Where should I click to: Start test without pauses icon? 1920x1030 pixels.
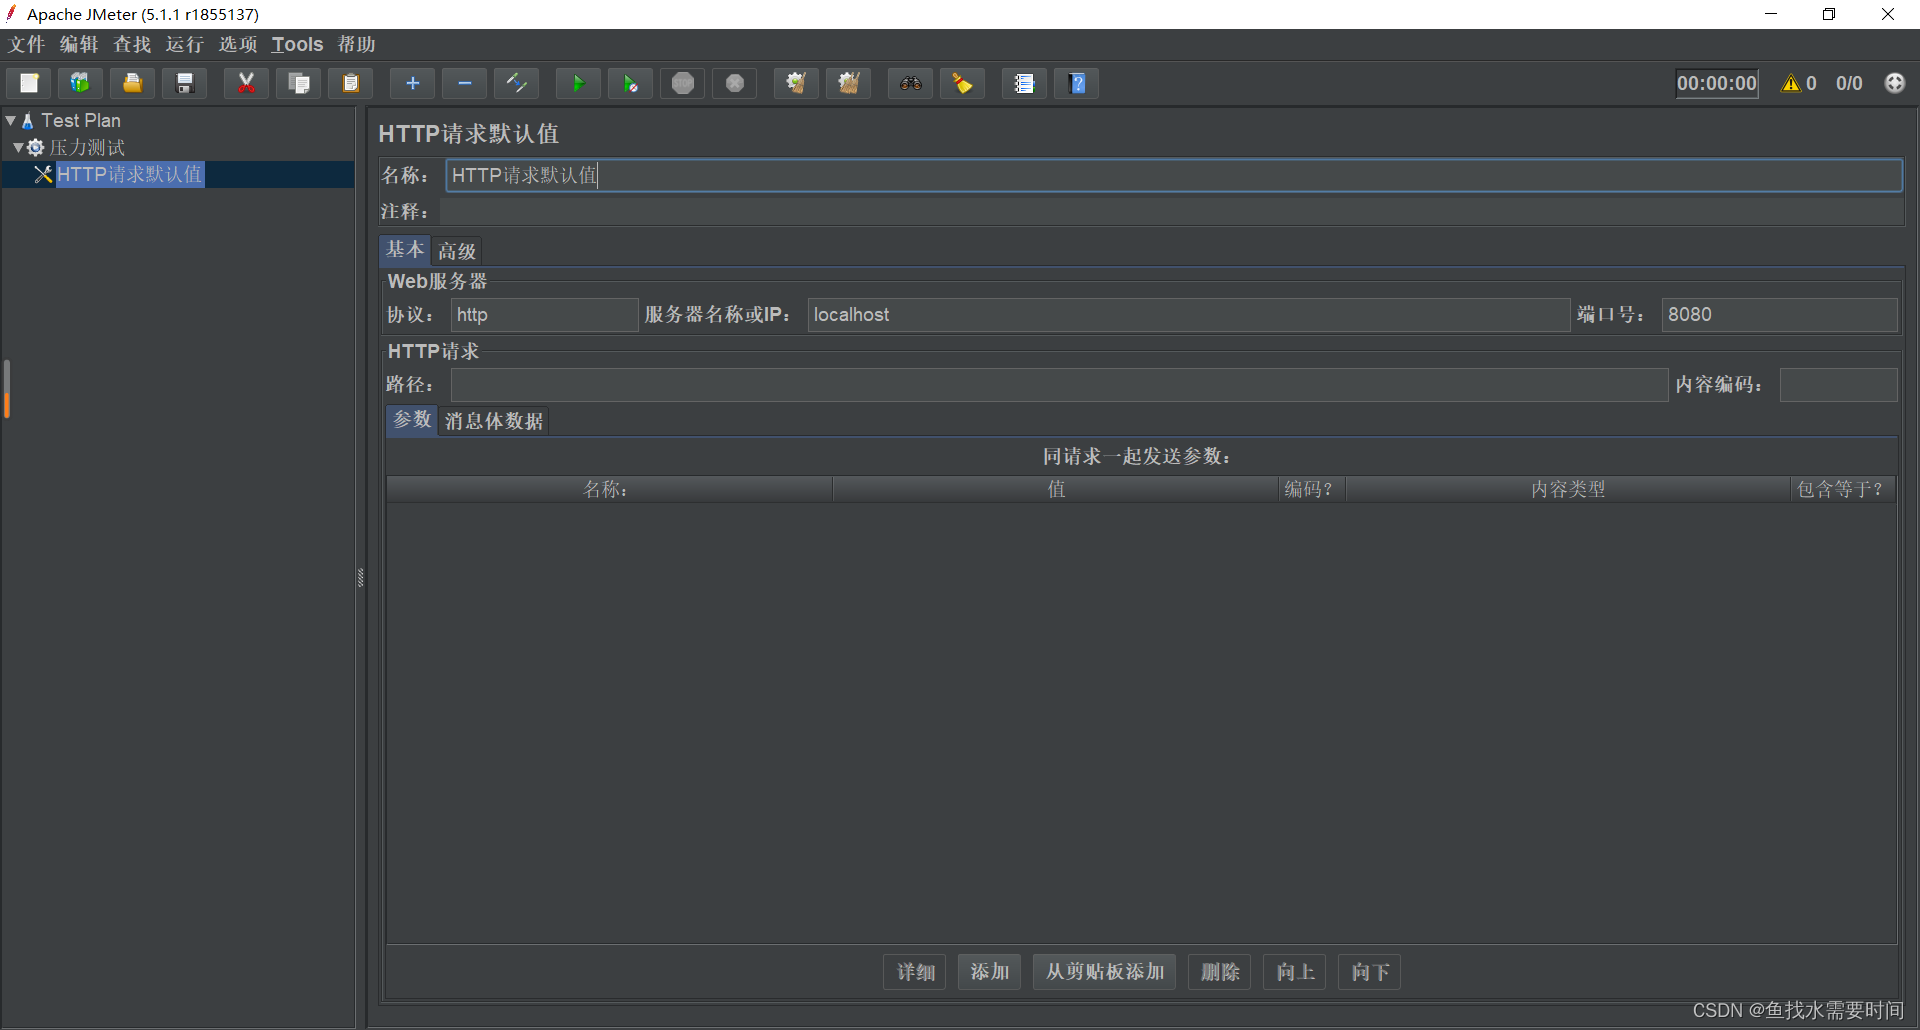(630, 83)
